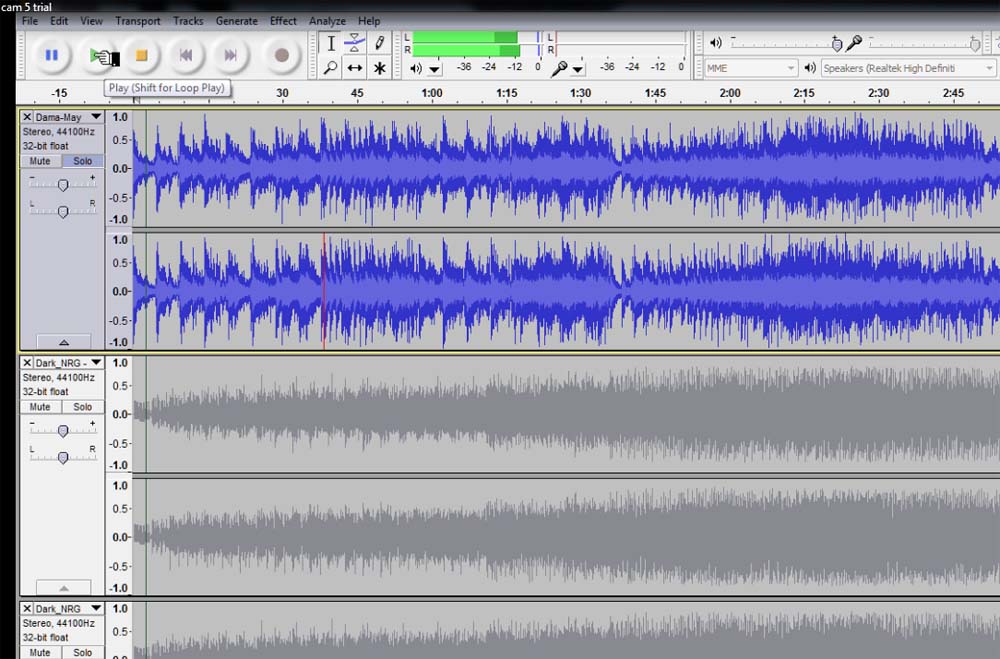Click the mixer toolbar microphone icon

(854, 43)
